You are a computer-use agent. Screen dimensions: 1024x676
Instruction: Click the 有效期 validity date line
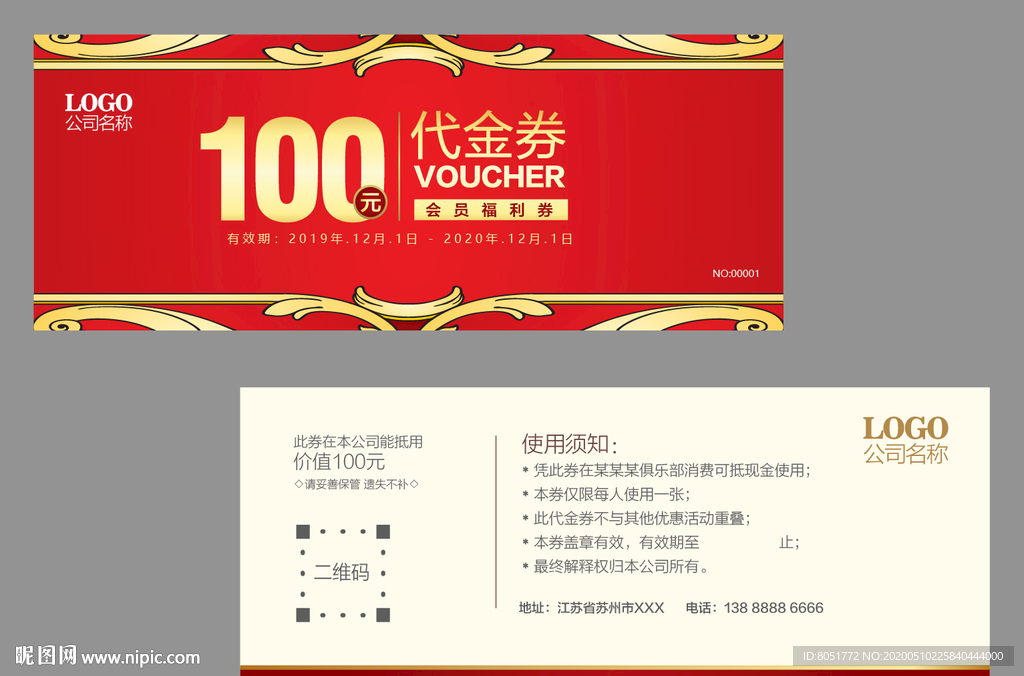click(400, 239)
